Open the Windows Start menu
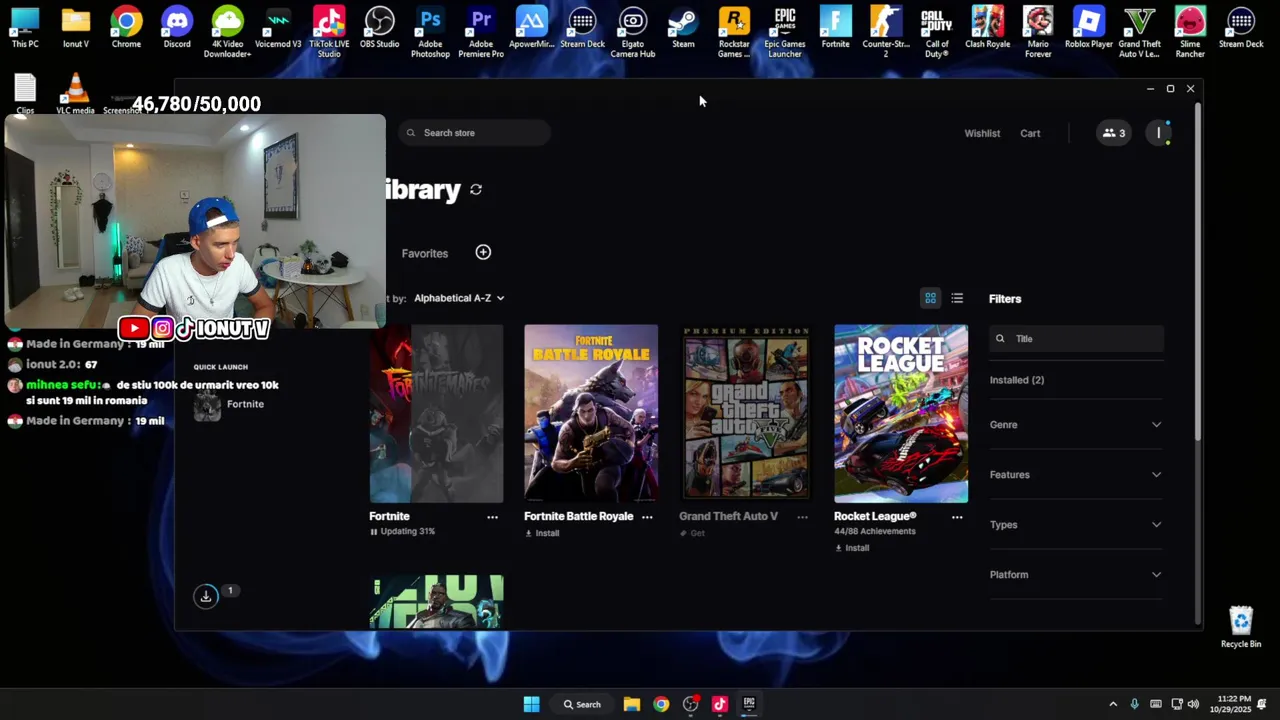 click(531, 704)
